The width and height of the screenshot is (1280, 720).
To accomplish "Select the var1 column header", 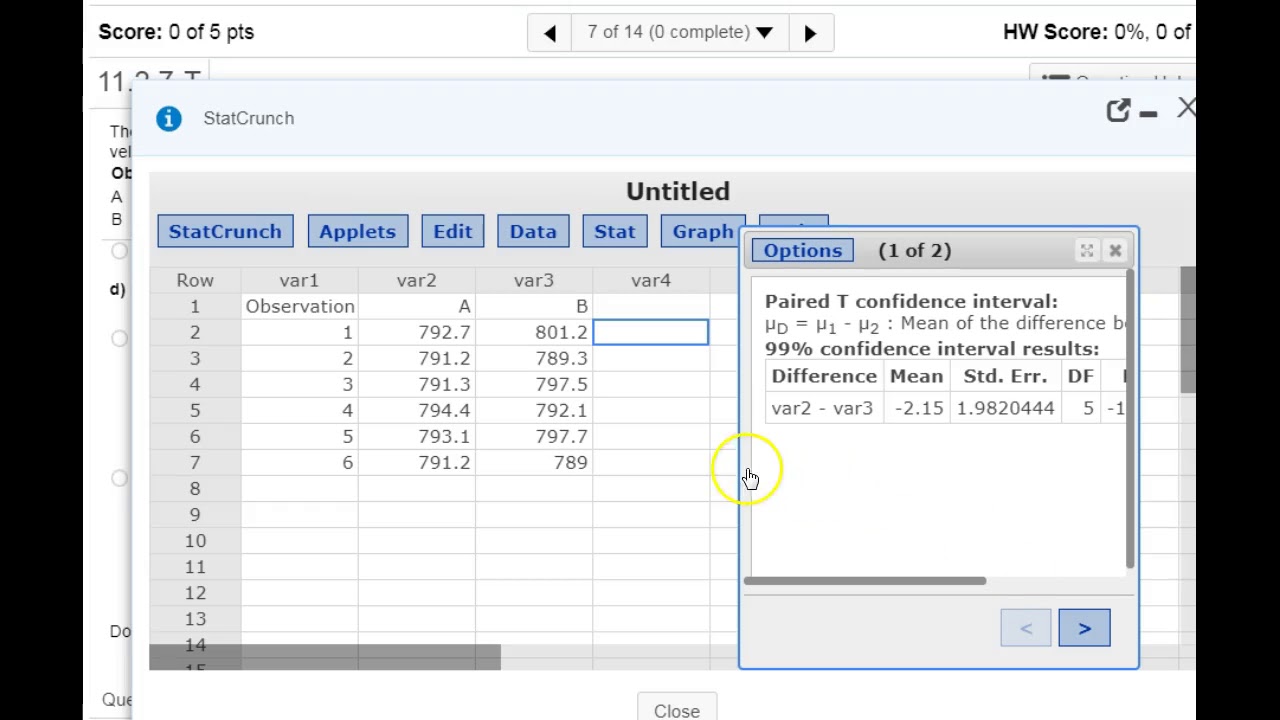I will click(x=299, y=280).
